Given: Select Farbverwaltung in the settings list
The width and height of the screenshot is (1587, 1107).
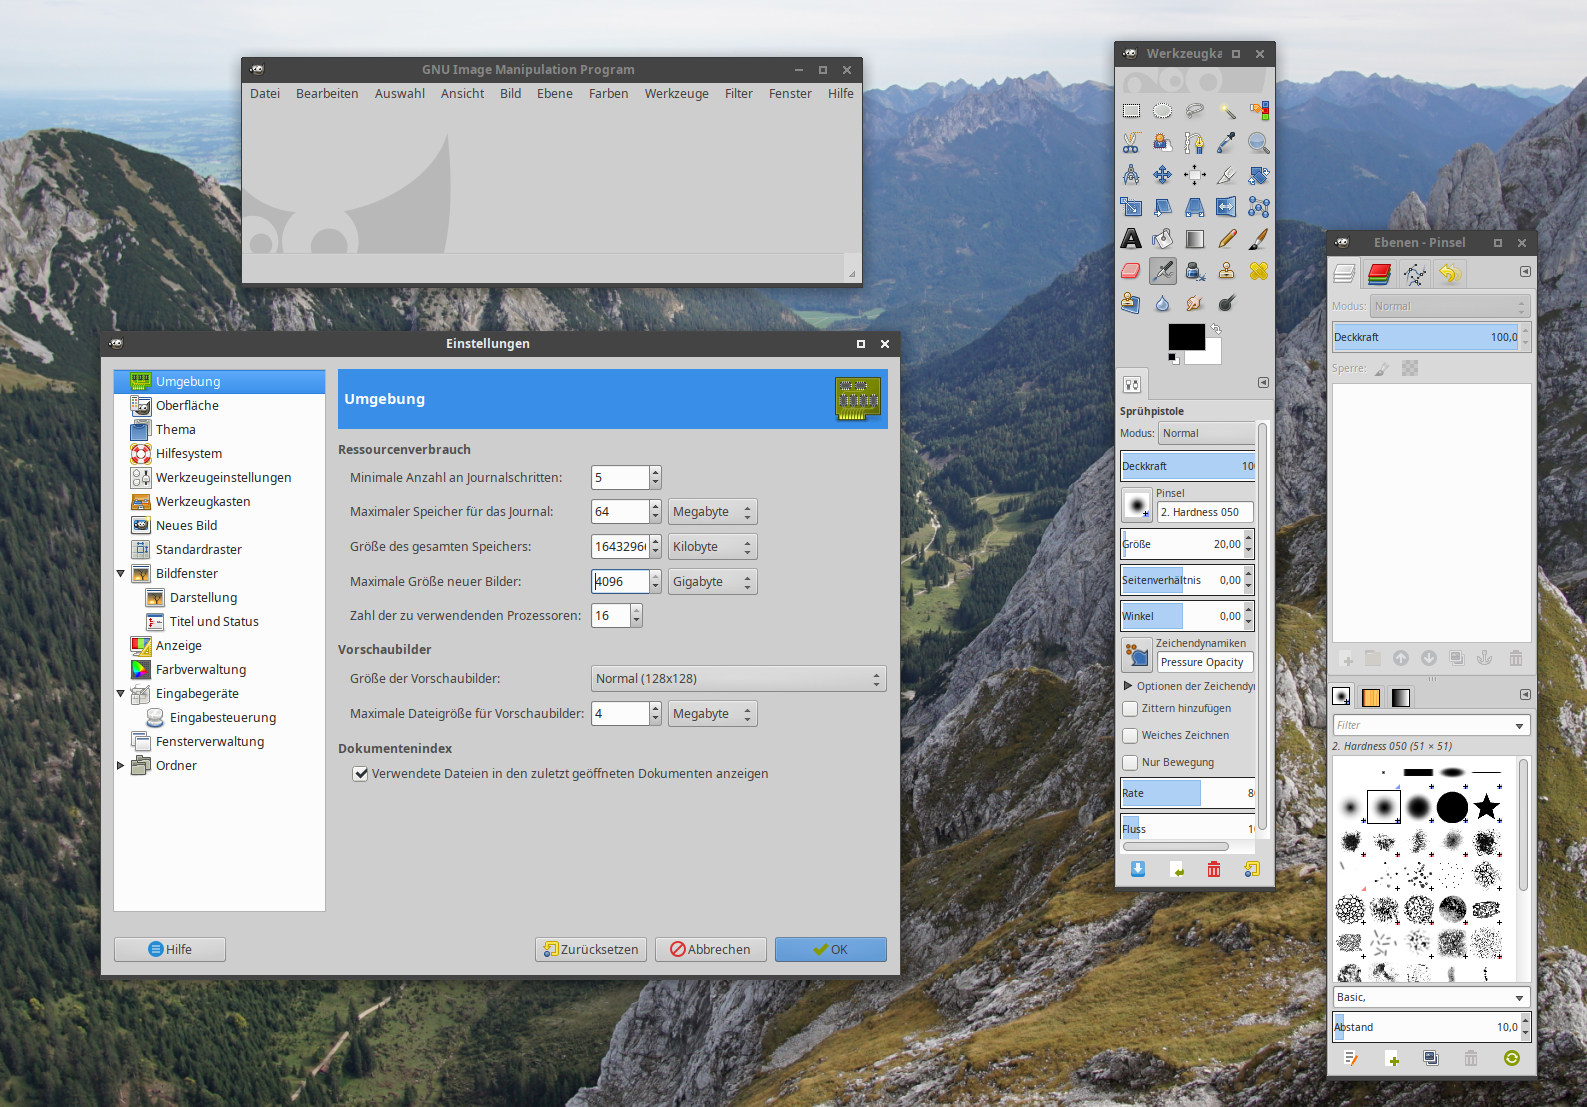Looking at the screenshot, I should point(201,669).
